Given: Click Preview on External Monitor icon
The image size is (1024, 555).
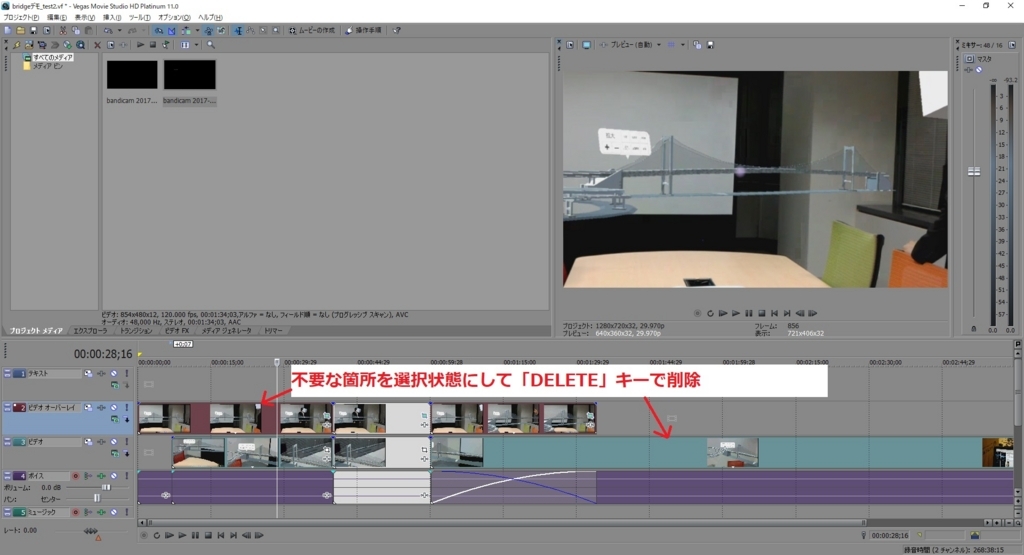Looking at the screenshot, I should tap(586, 45).
